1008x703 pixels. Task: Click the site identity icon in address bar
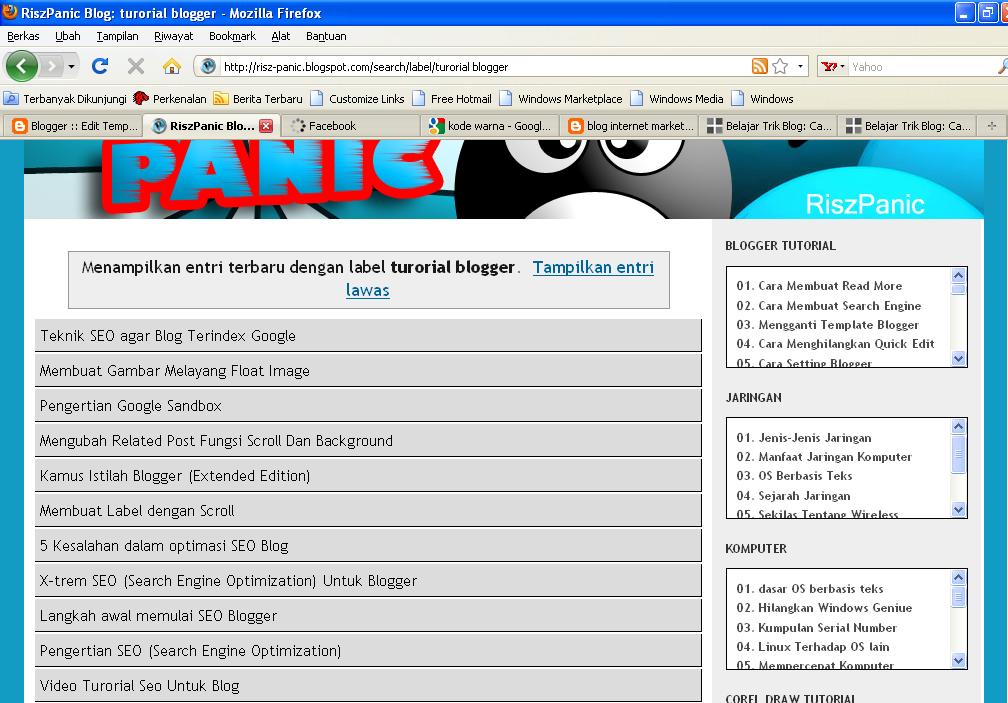208,66
